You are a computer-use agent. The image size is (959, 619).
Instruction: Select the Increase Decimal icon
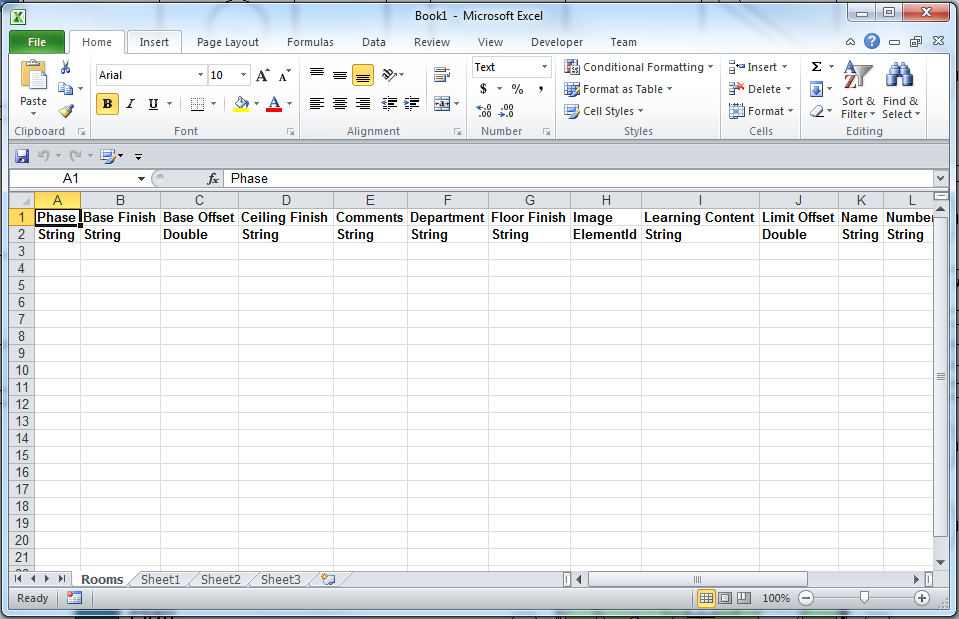(483, 111)
